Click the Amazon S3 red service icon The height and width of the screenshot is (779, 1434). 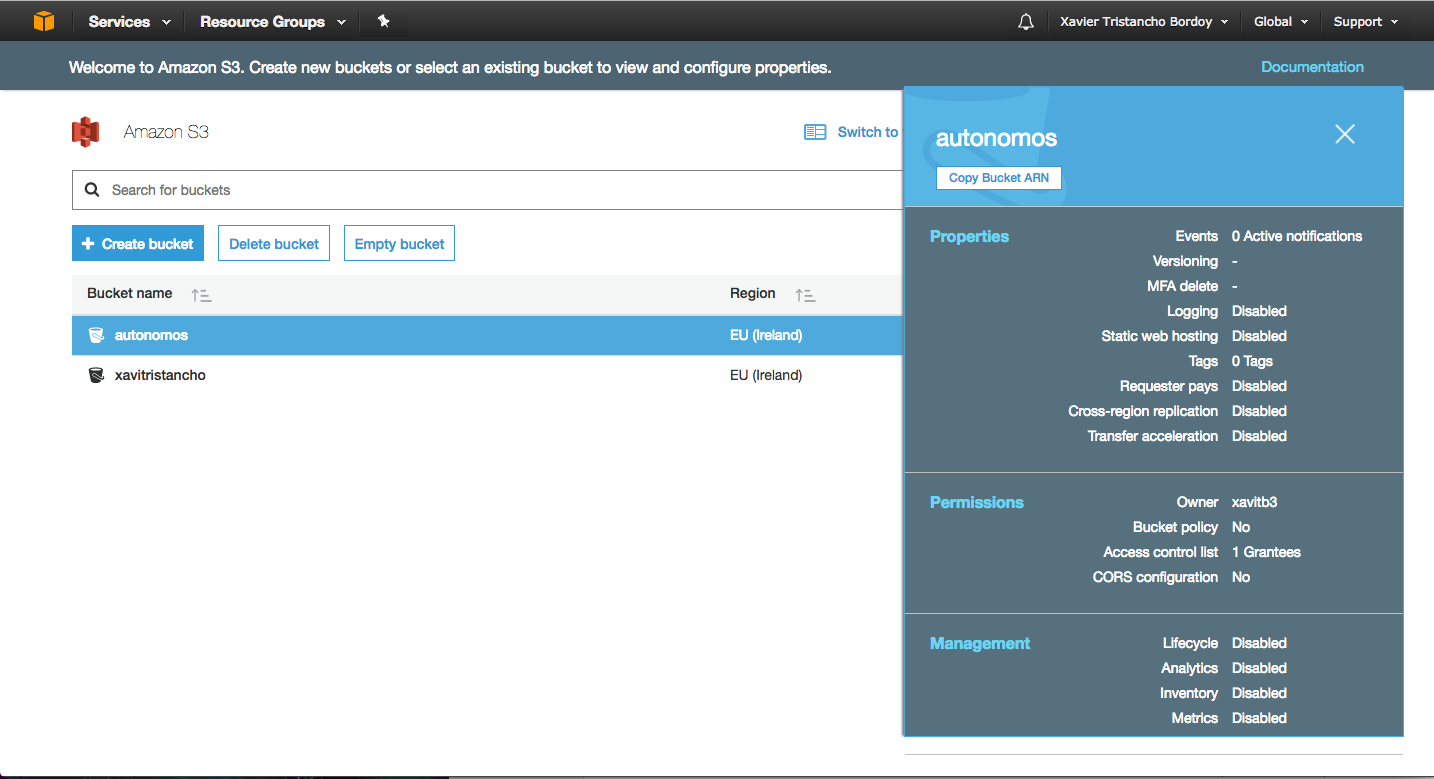pos(86,132)
